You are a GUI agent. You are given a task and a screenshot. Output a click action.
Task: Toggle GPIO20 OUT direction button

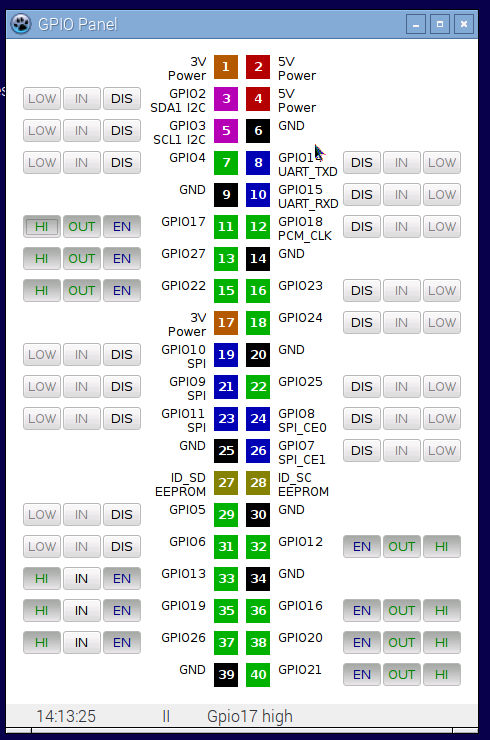coord(402,643)
